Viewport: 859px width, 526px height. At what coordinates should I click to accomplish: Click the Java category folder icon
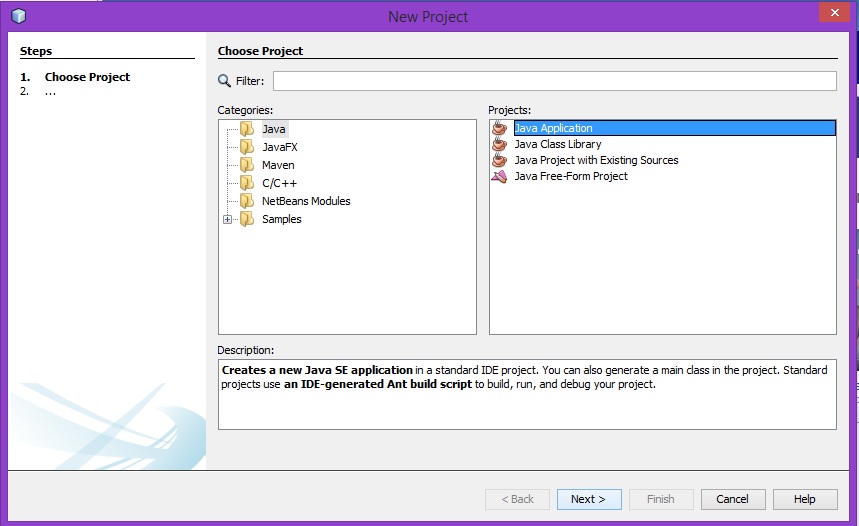click(246, 129)
